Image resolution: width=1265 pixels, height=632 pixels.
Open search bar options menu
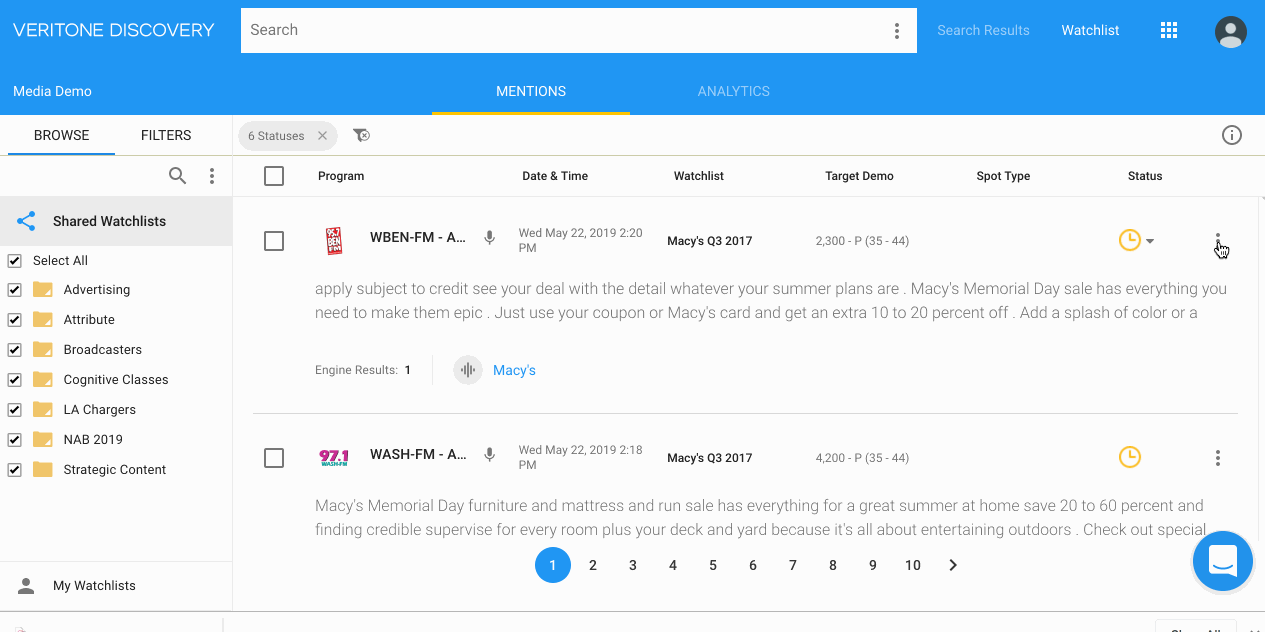pos(897,31)
